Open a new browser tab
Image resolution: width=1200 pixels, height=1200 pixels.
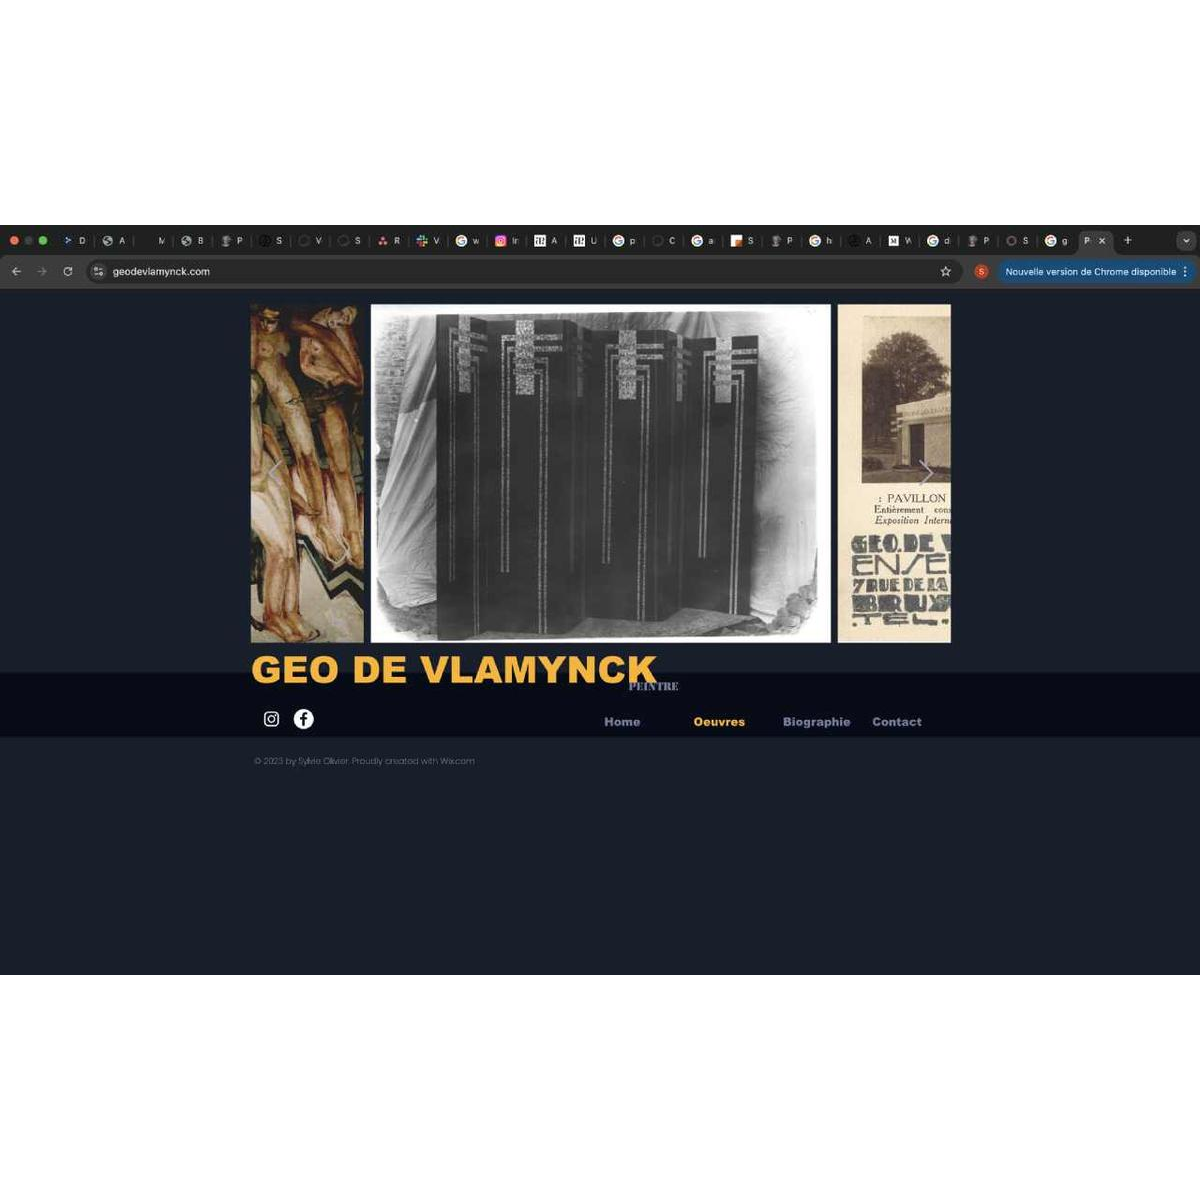tap(1127, 240)
